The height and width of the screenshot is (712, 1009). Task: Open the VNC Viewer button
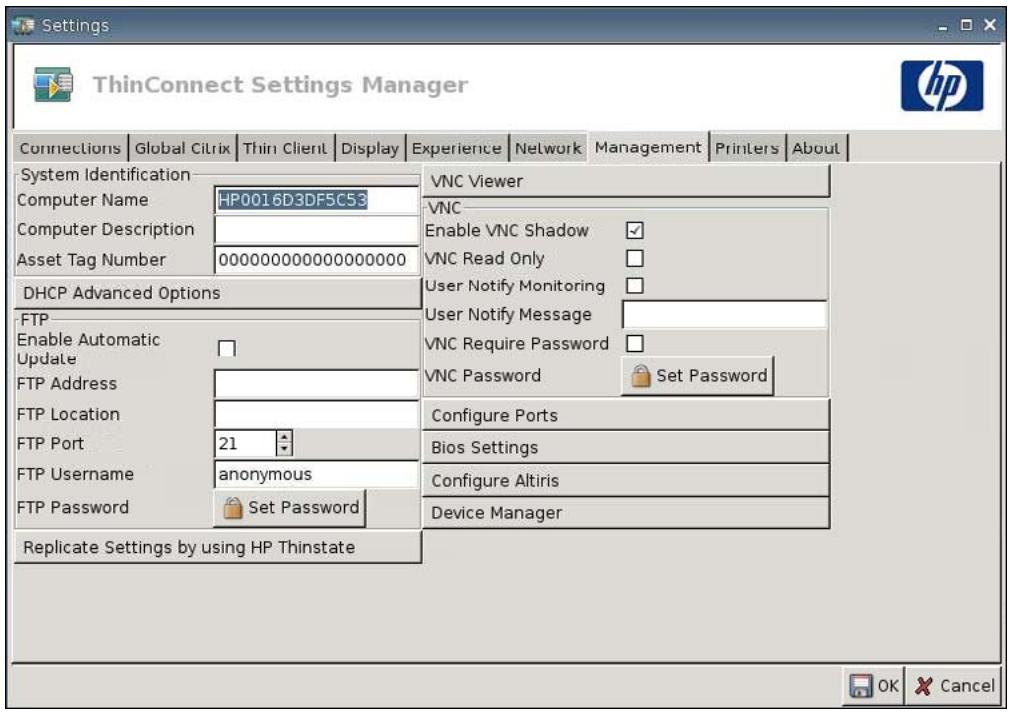pyautogui.click(x=626, y=181)
